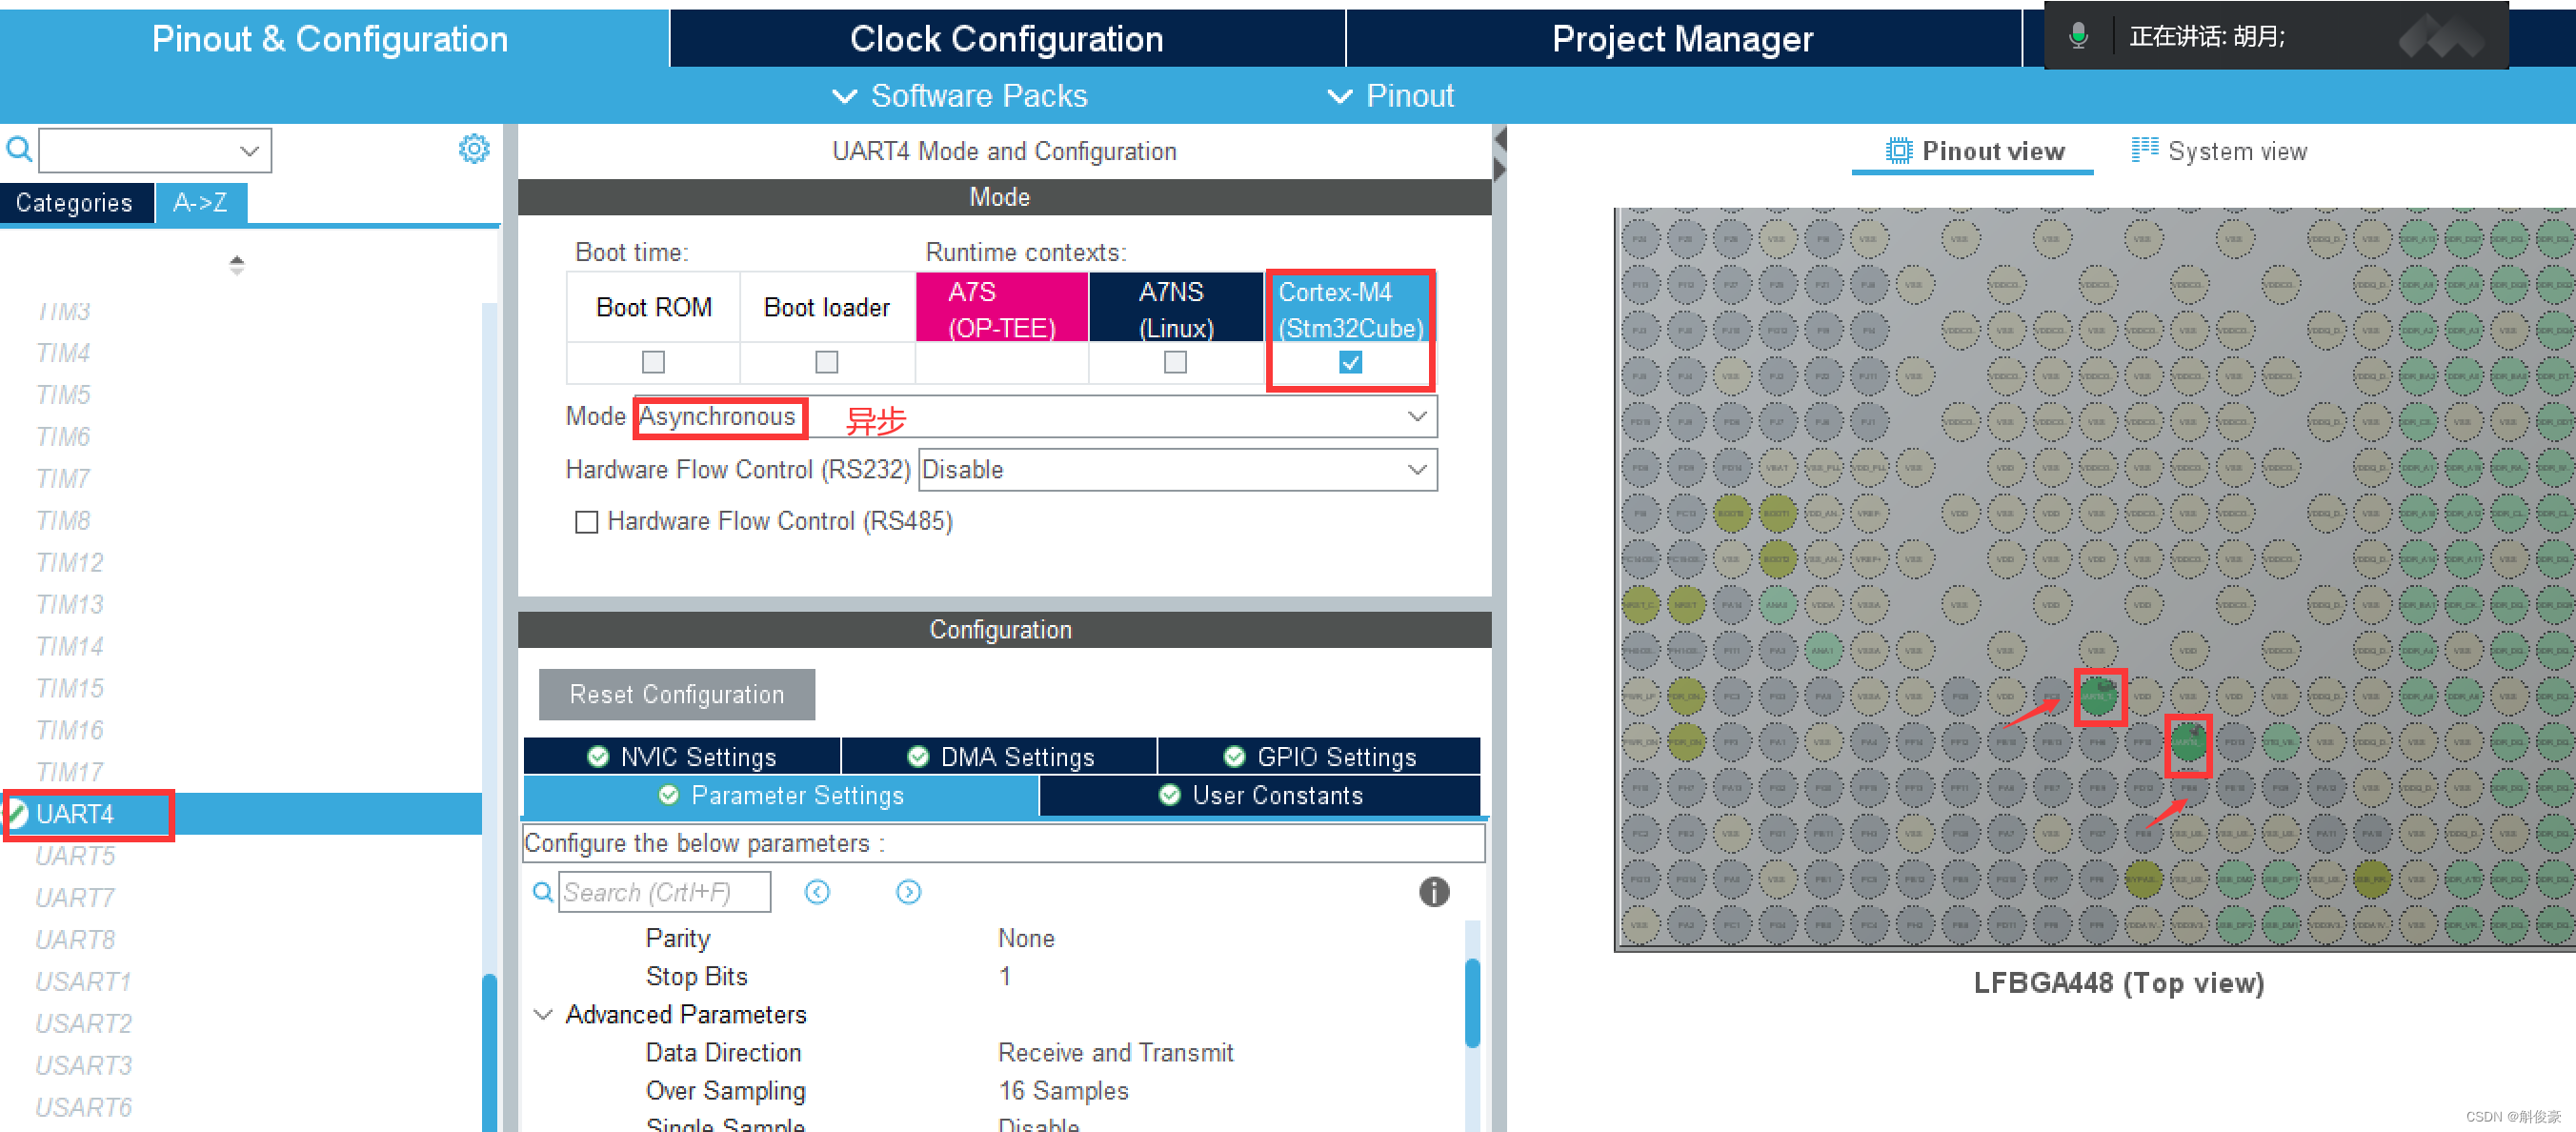Click the parameter list vertical scrollbar
Image resolution: width=2576 pixels, height=1132 pixels.
click(x=1471, y=1003)
